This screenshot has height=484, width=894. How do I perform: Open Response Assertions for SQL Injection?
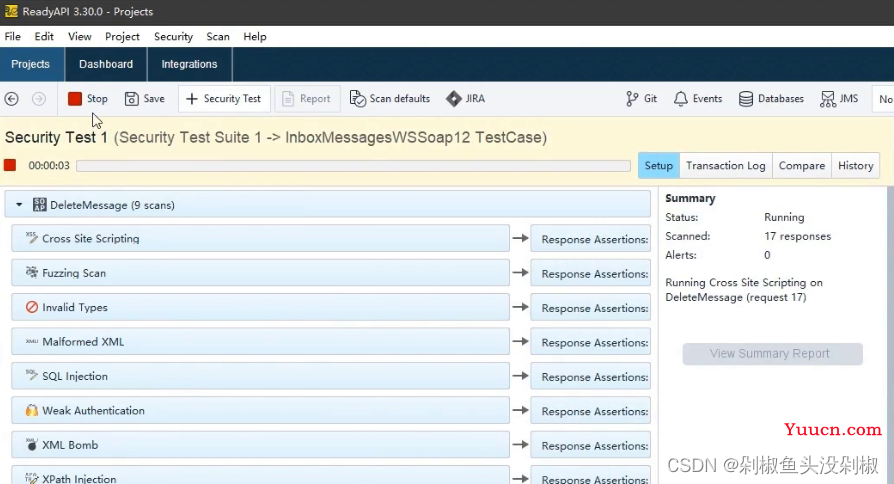(x=591, y=376)
